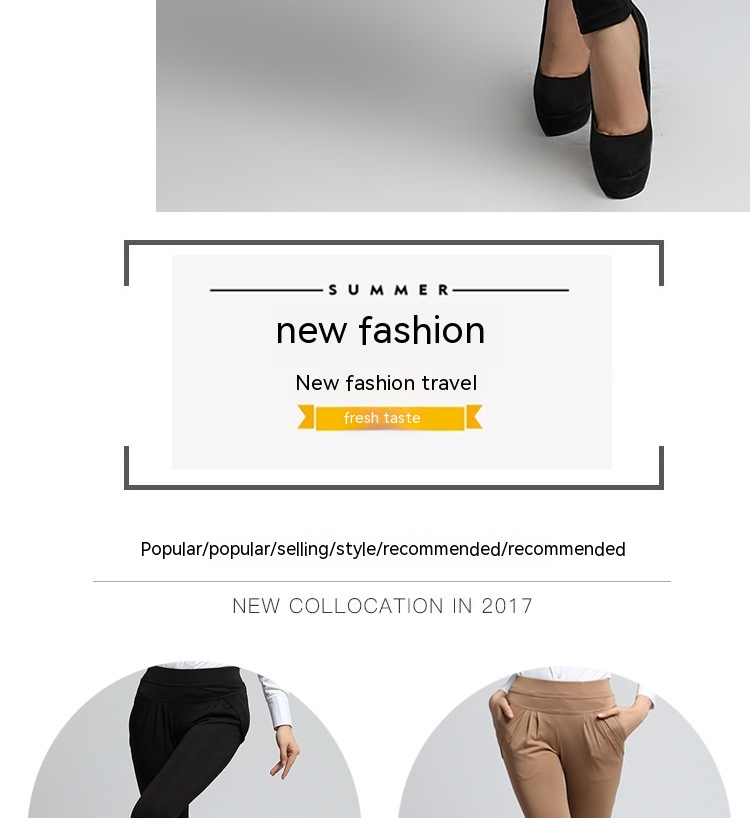Screen dimensions: 750x818
Task: Click the SUMMER heading text
Action: (x=389, y=290)
